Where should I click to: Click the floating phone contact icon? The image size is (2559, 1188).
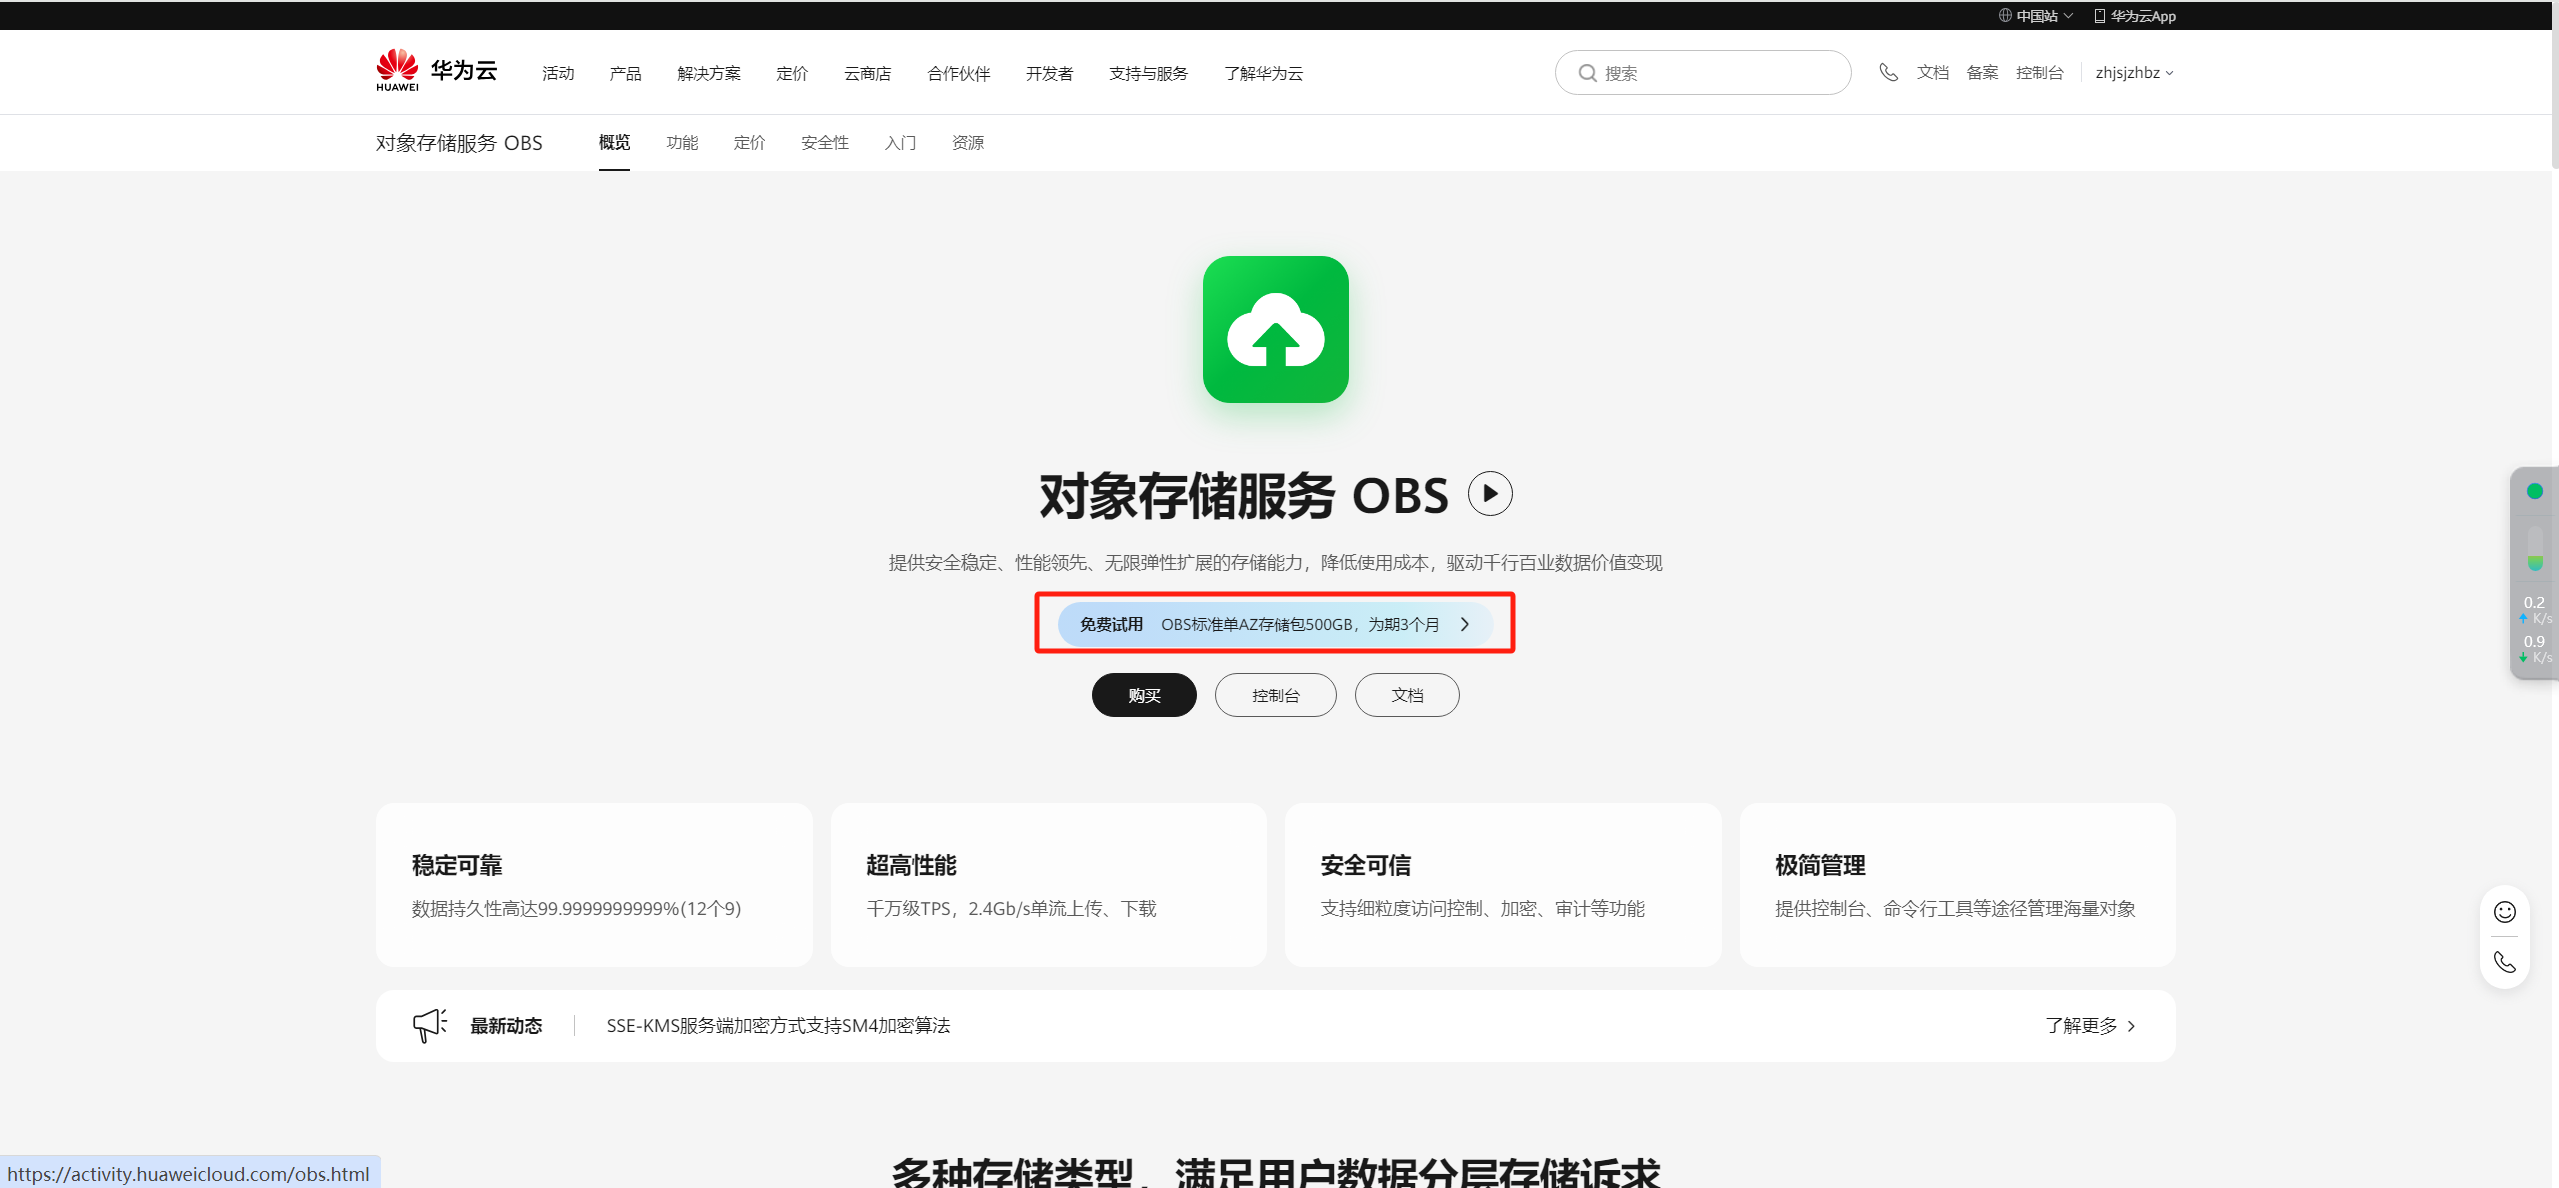(2504, 962)
